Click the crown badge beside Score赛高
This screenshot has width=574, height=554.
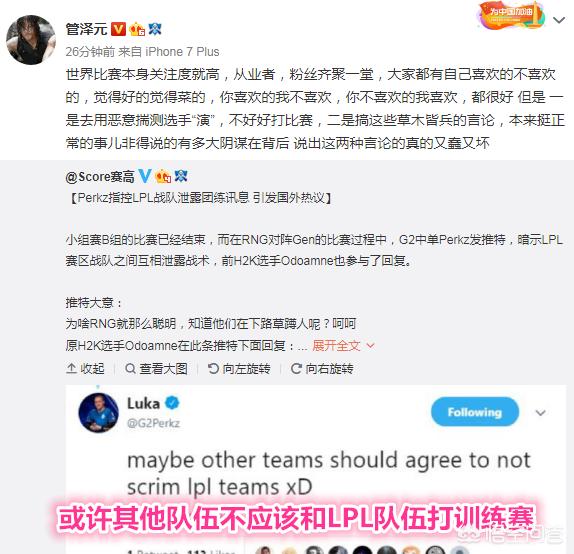coord(163,176)
